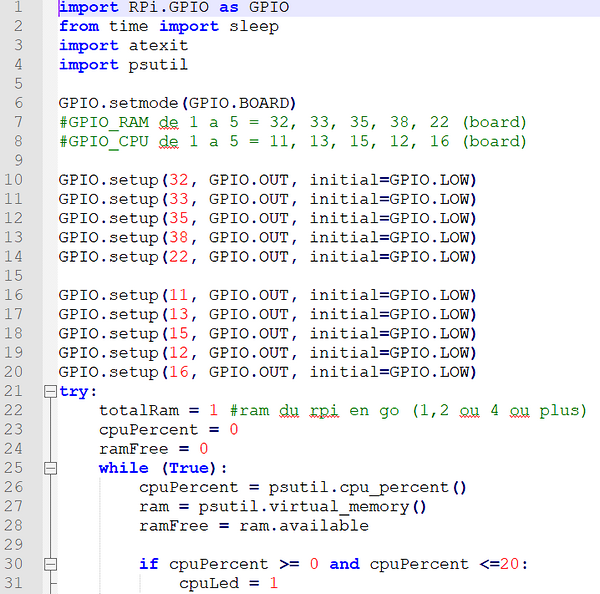
Task: Click line number 30 in the margin
Action: [x=14, y=564]
